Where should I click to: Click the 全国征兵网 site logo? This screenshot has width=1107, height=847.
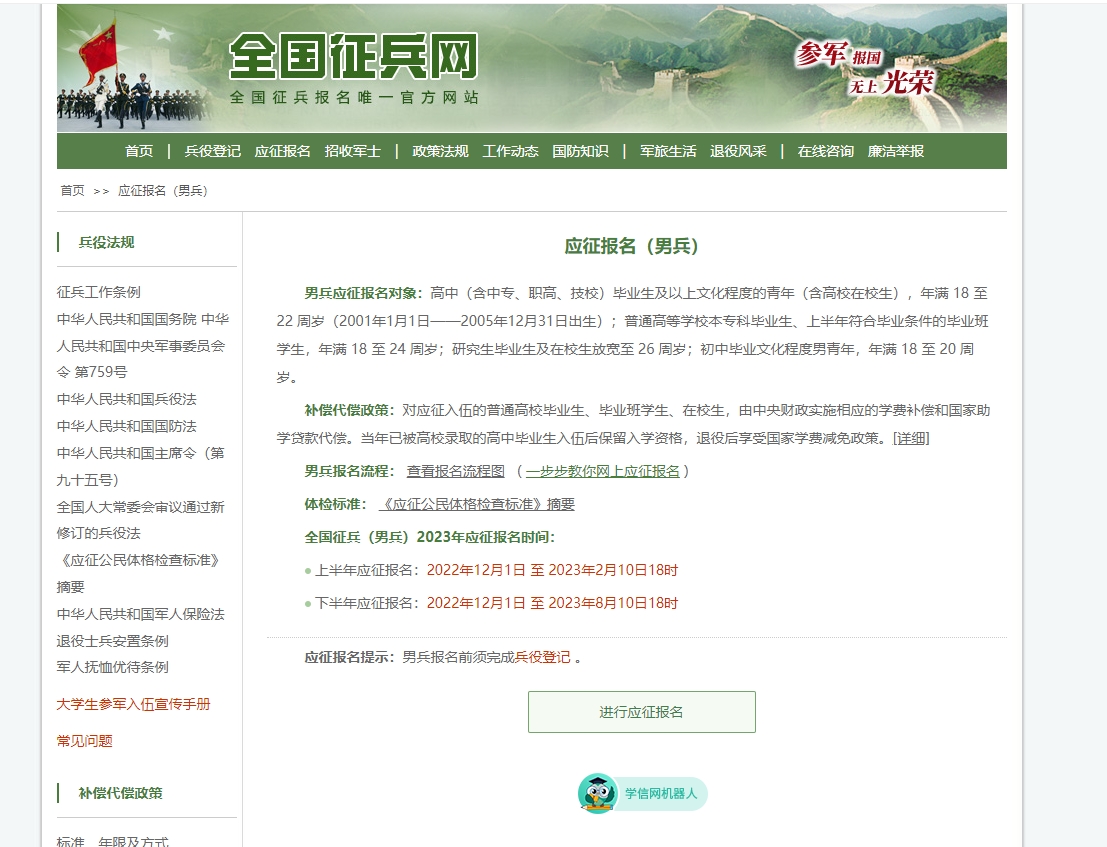tap(353, 58)
